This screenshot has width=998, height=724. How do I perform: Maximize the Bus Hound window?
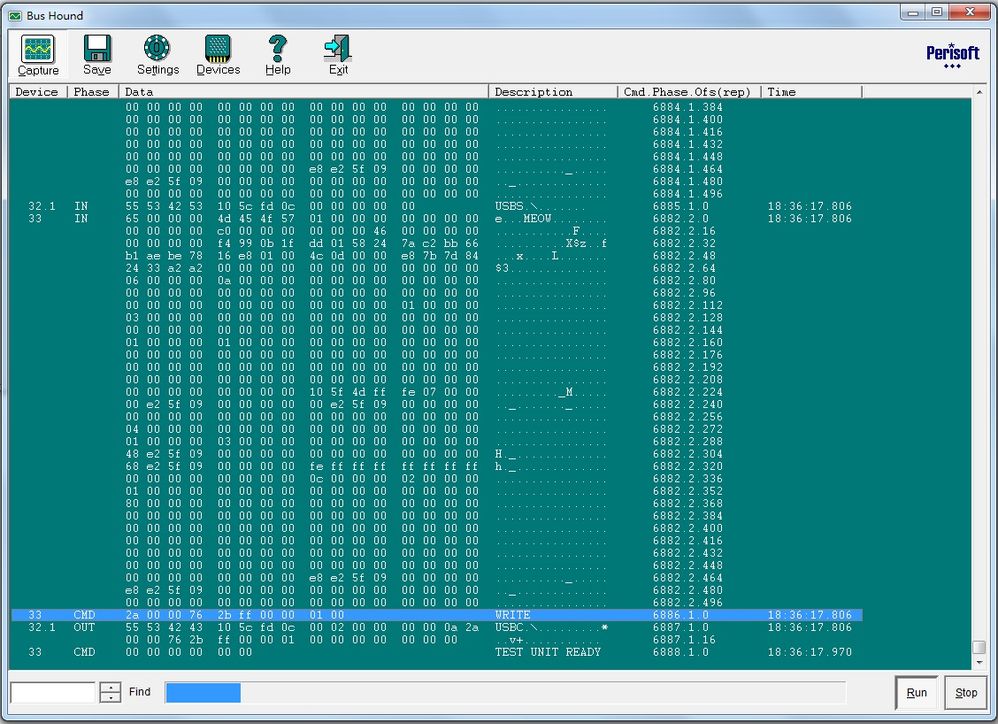[x=937, y=12]
